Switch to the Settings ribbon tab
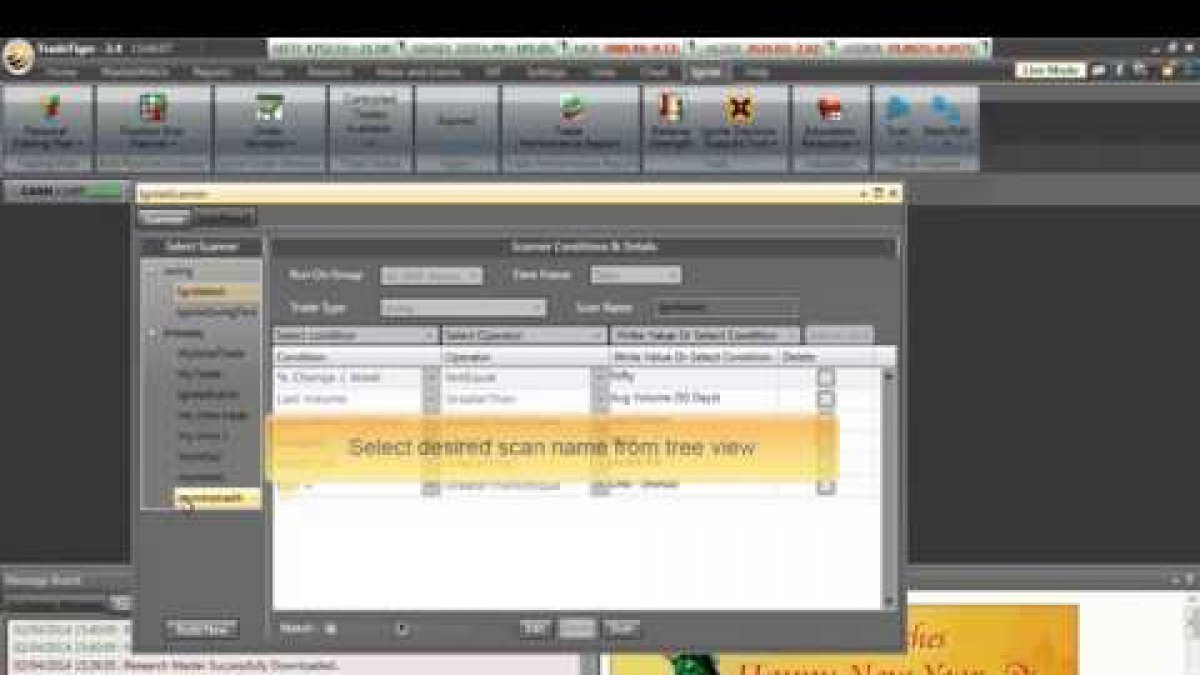The width and height of the screenshot is (1200, 675). click(546, 72)
